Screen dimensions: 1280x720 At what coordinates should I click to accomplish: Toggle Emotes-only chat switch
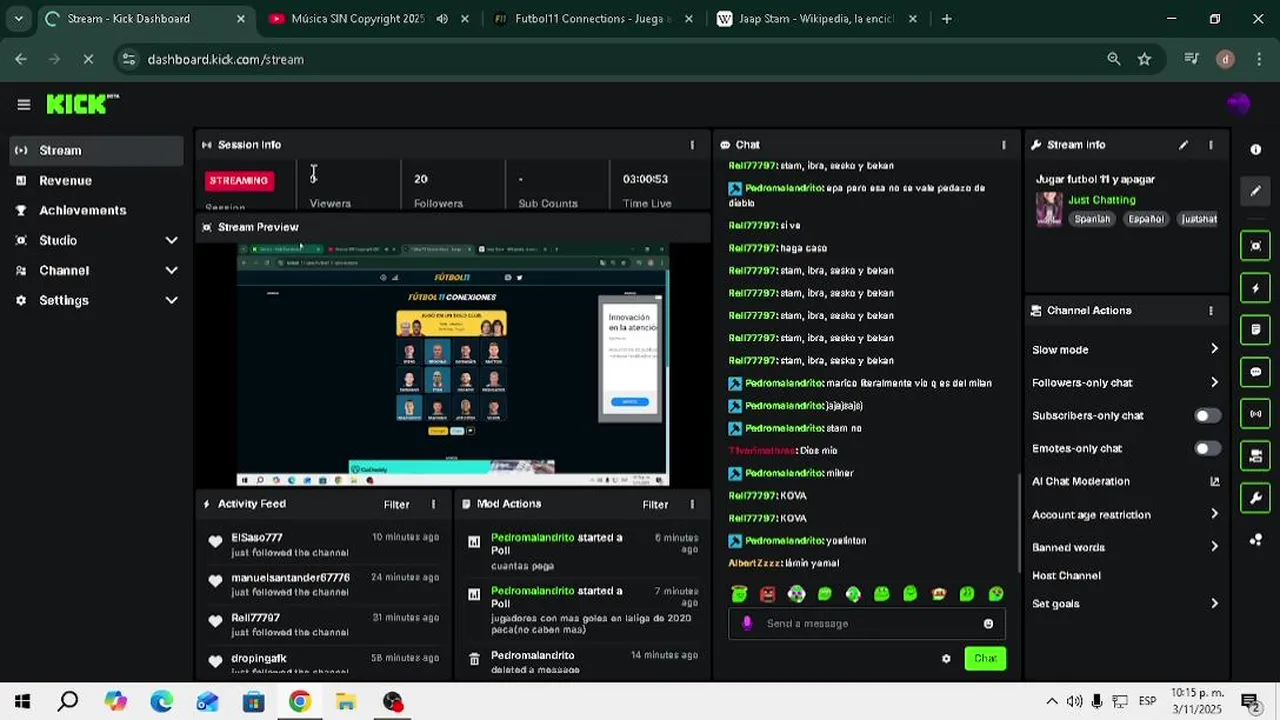[1207, 449]
